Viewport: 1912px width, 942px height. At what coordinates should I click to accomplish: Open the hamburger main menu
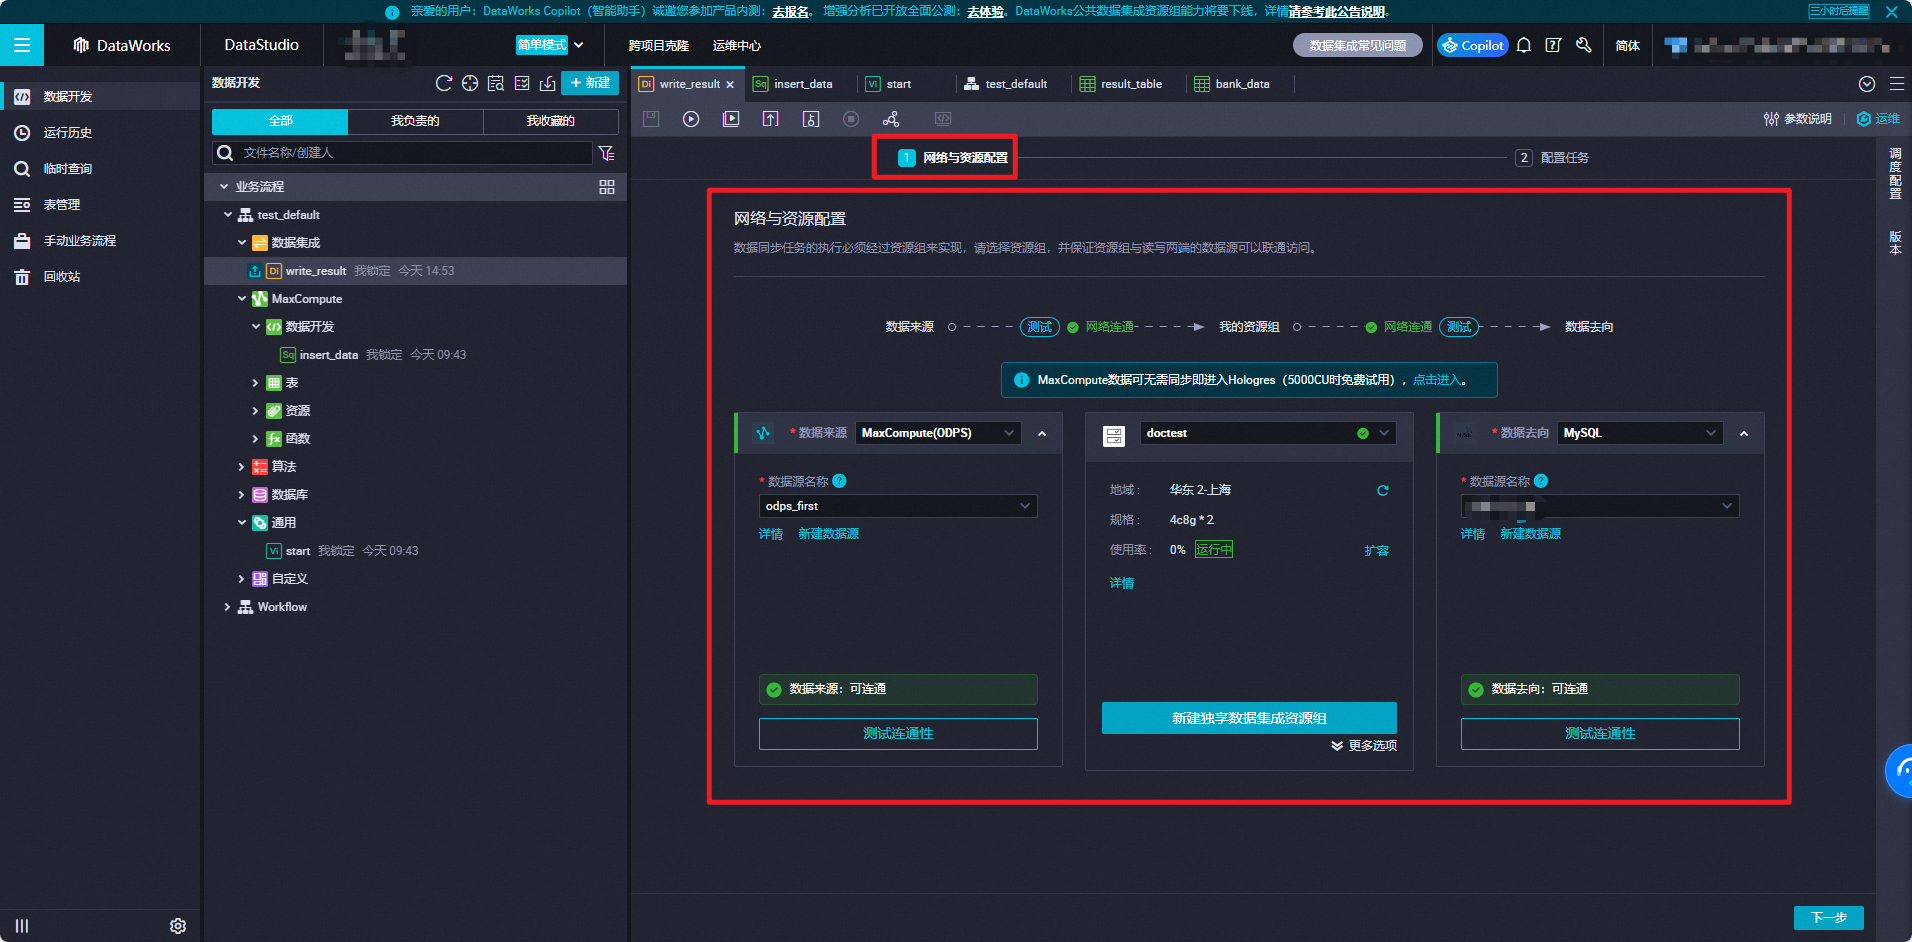[x=22, y=45]
